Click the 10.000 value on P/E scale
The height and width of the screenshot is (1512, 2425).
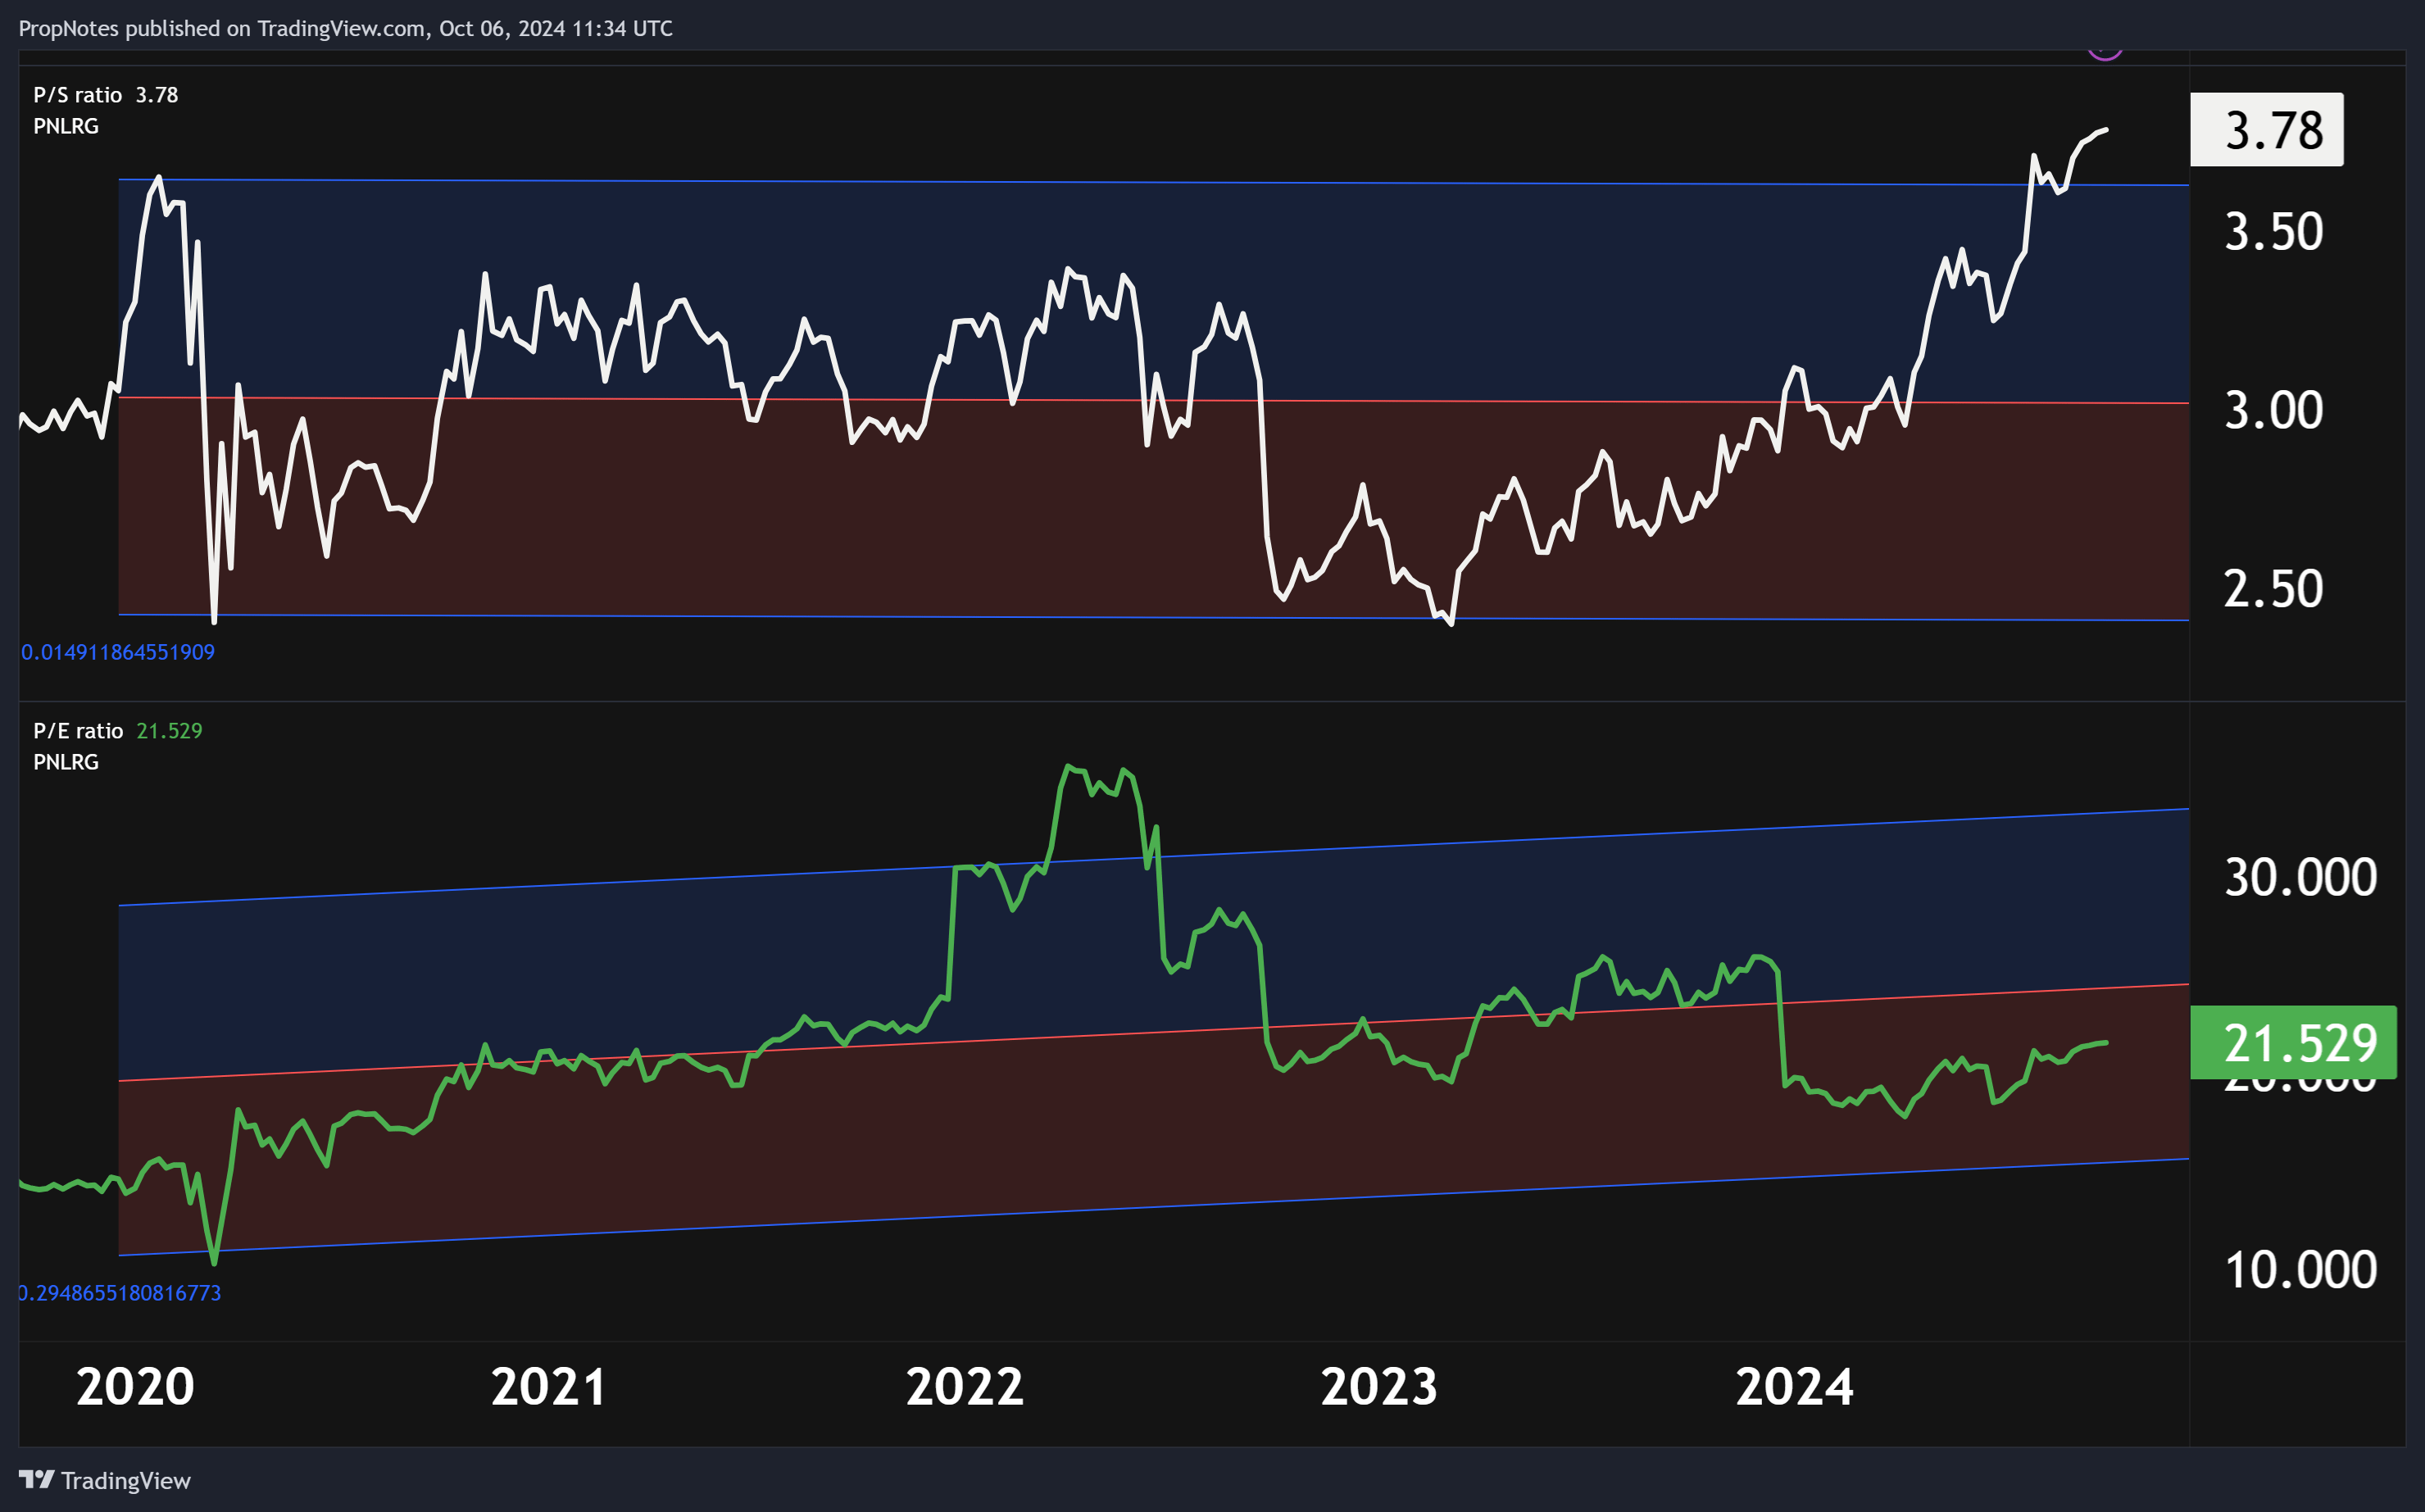[x=2300, y=1270]
